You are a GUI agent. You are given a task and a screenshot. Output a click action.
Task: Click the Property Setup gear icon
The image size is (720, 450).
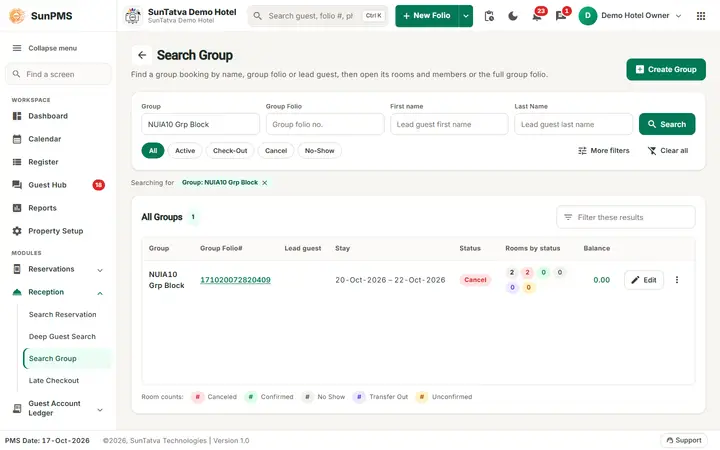[x=17, y=231]
